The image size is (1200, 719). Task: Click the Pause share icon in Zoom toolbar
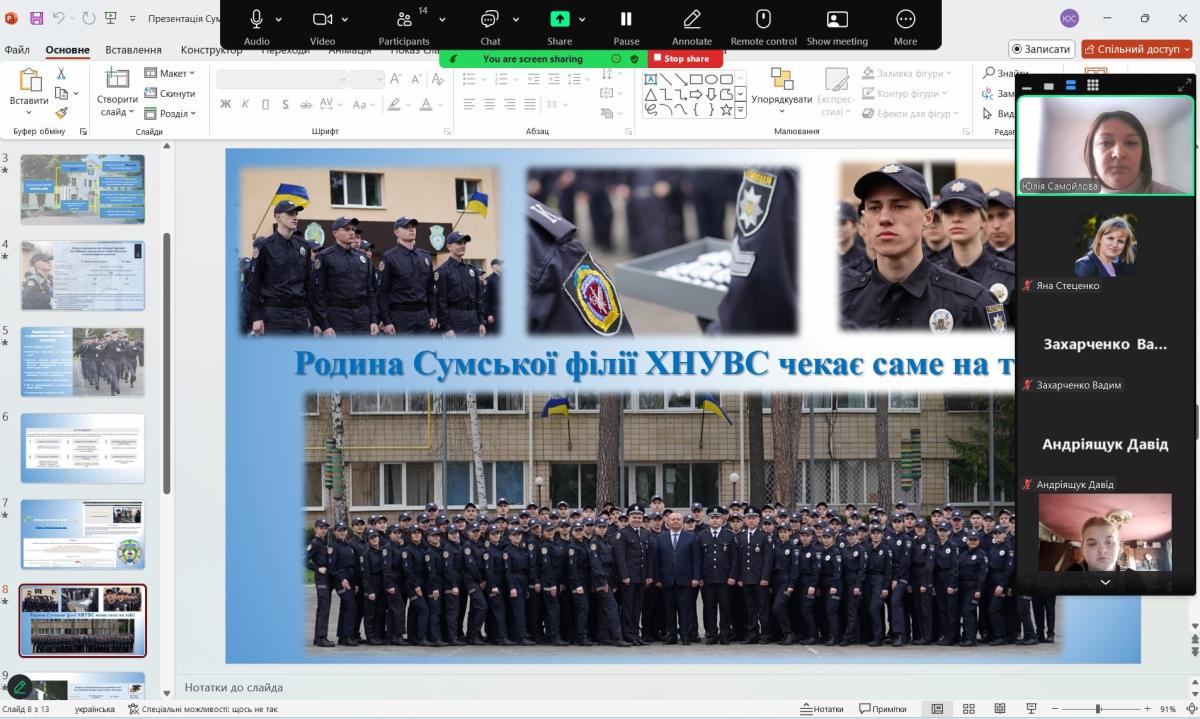(x=626, y=19)
